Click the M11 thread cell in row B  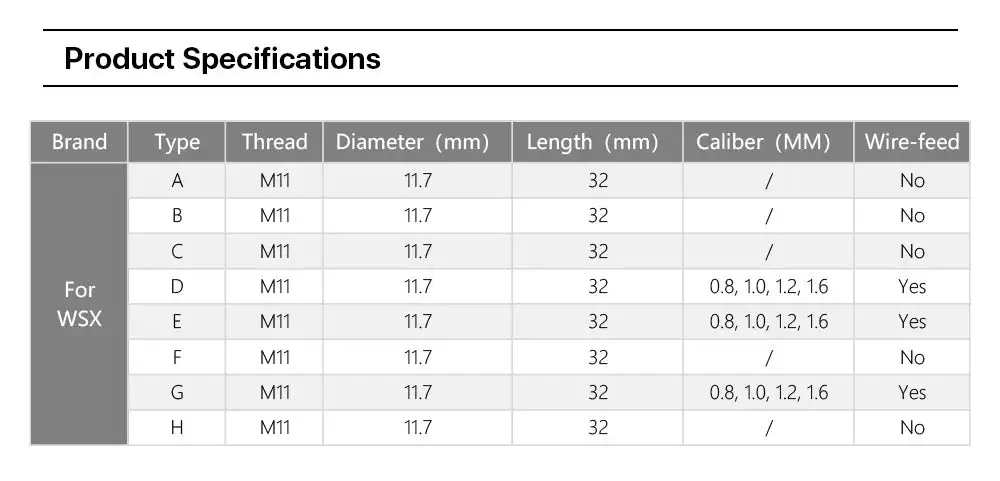point(274,216)
